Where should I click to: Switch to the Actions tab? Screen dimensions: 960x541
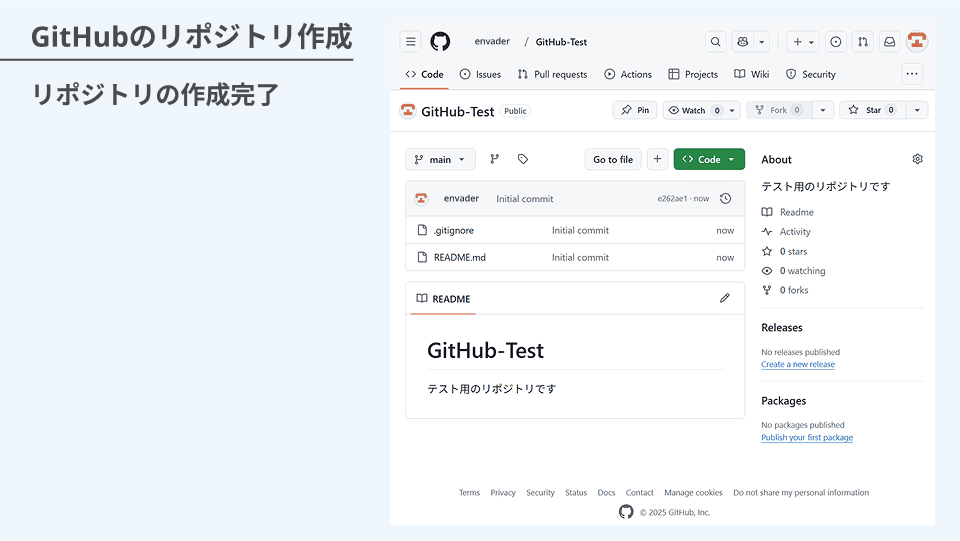click(x=628, y=74)
